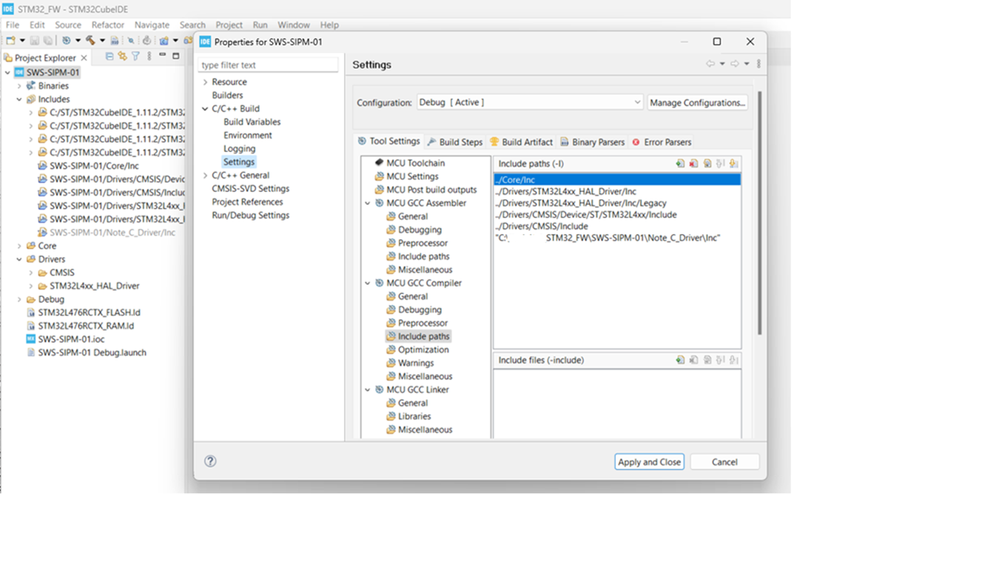This screenshot has height=562, width=999.
Task: Expand the Resource category
Action: coord(205,82)
